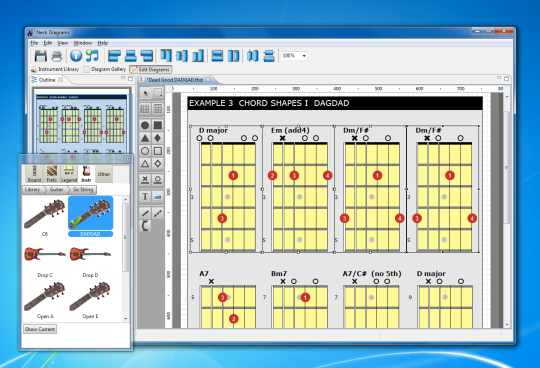Select the solid line tool

point(145,213)
